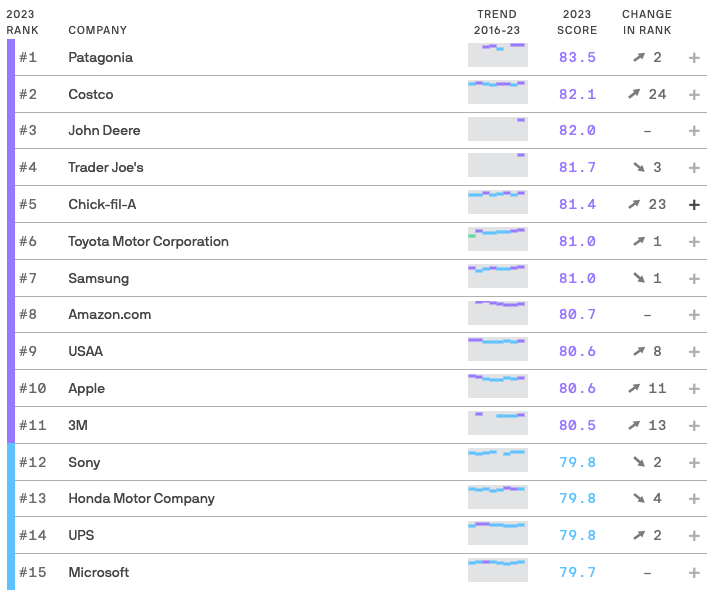Image resolution: width=720 pixels, height=590 pixels.
Task: Click the Company column header
Action: pos(97,30)
